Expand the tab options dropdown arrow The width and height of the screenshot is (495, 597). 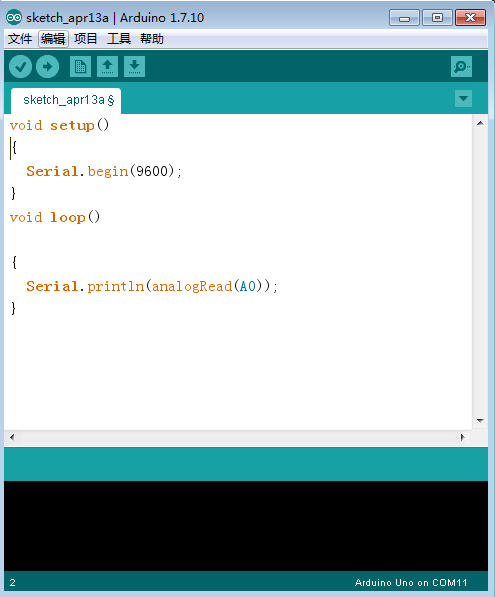pyautogui.click(x=463, y=99)
